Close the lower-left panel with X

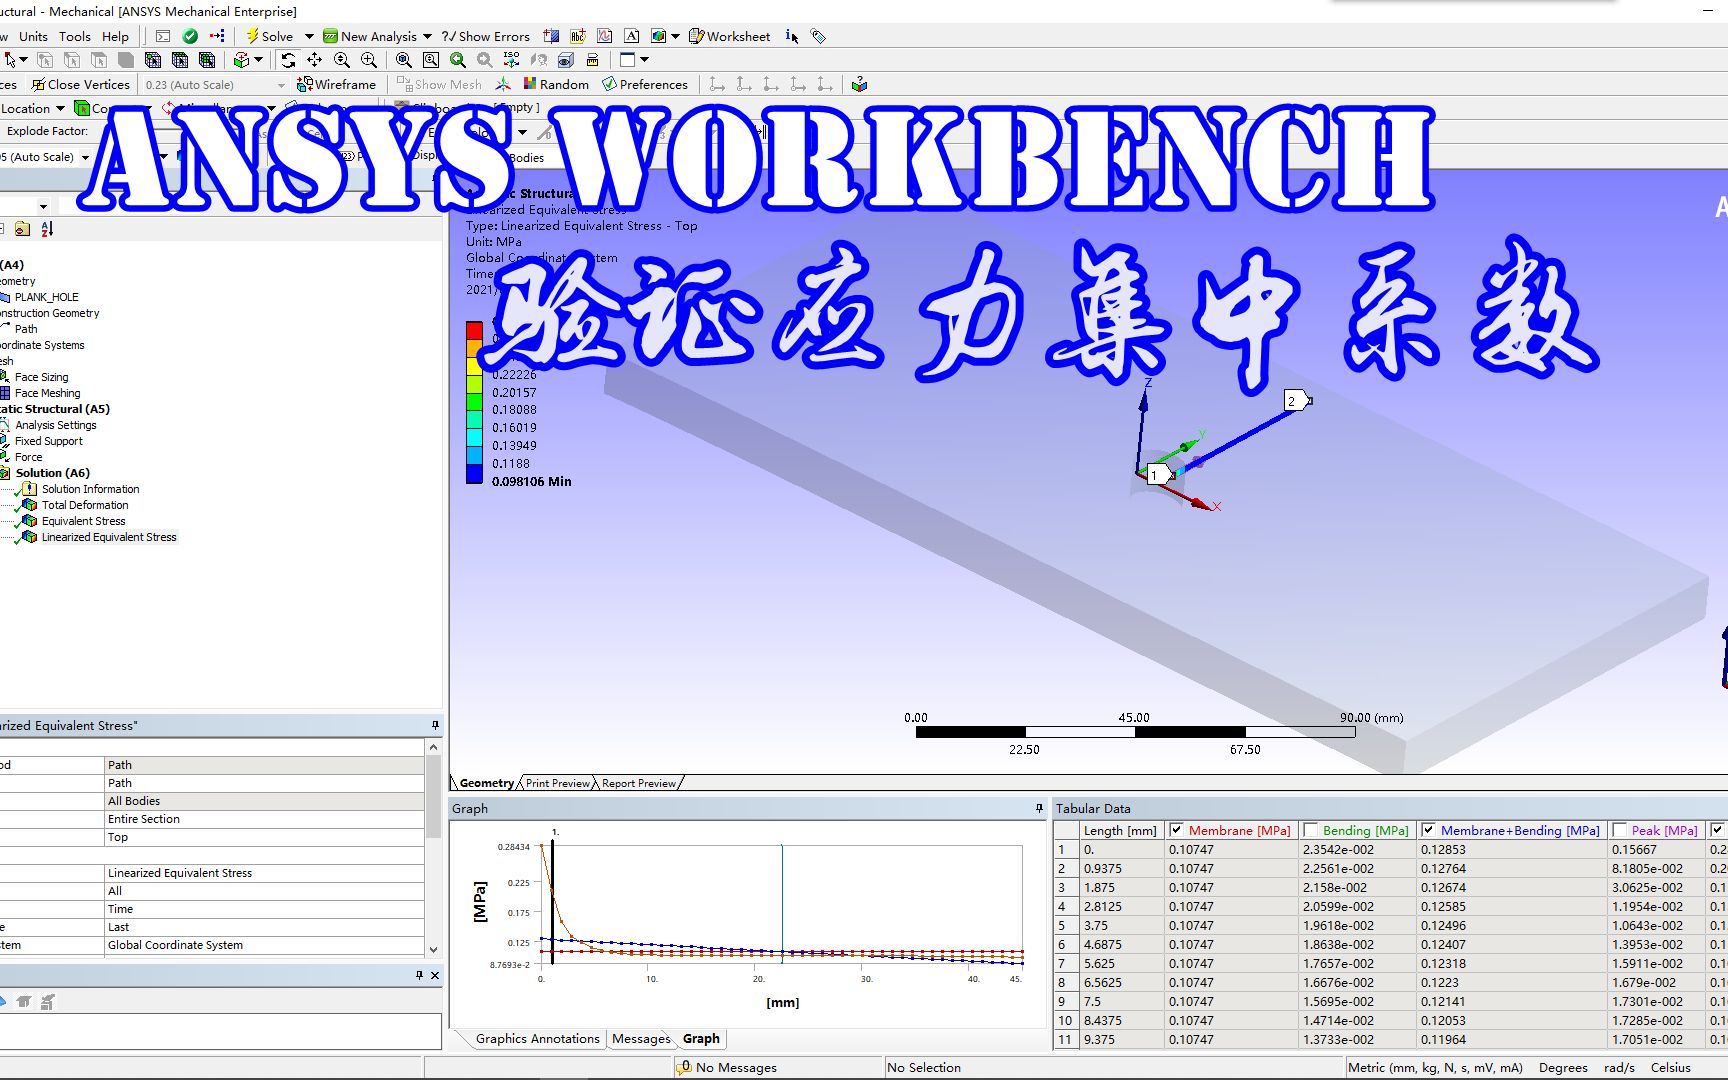tap(435, 975)
